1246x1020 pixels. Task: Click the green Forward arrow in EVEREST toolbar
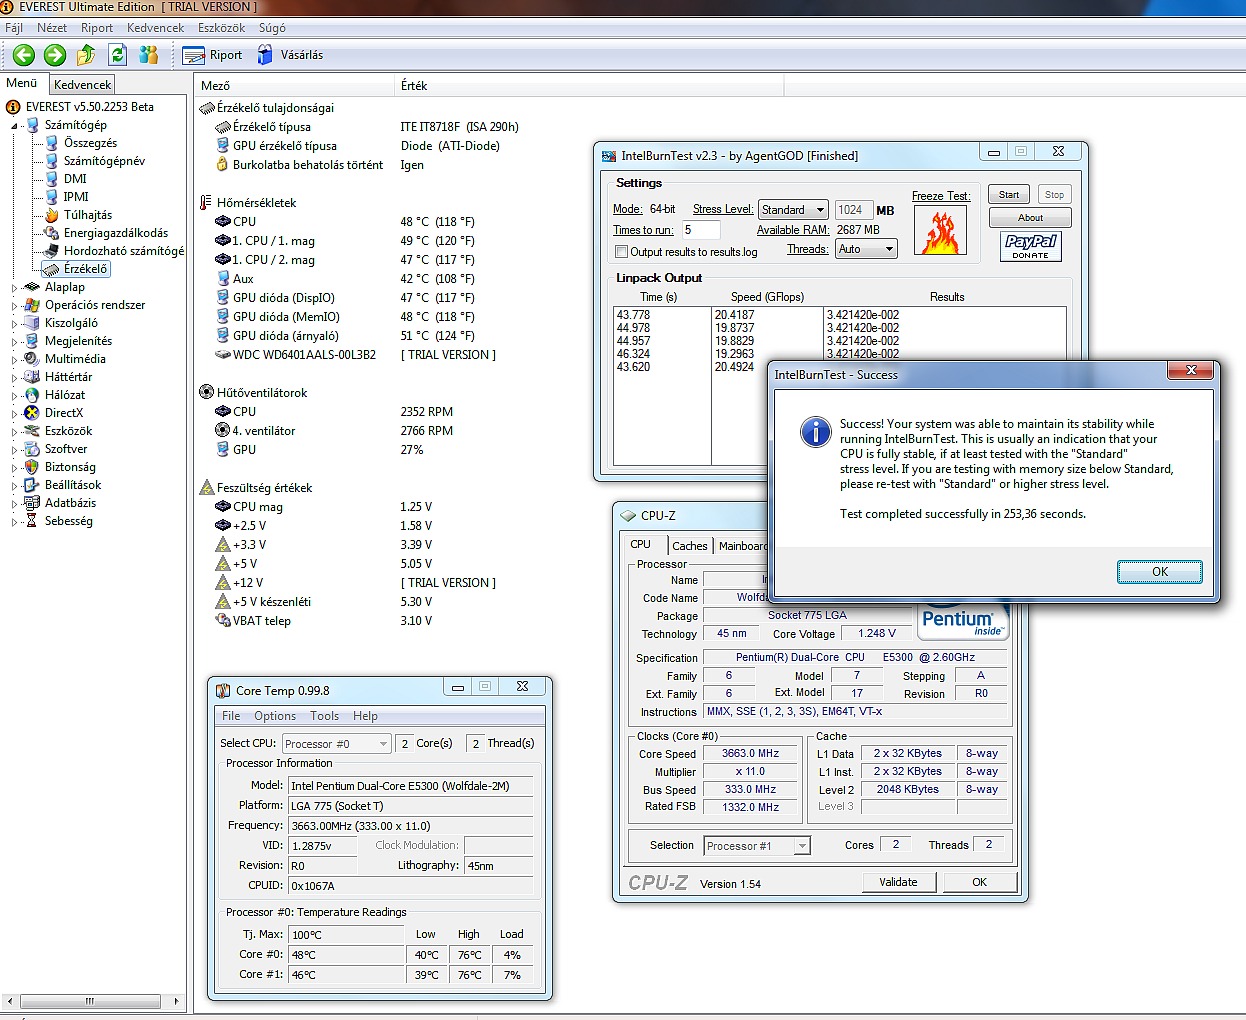(55, 55)
